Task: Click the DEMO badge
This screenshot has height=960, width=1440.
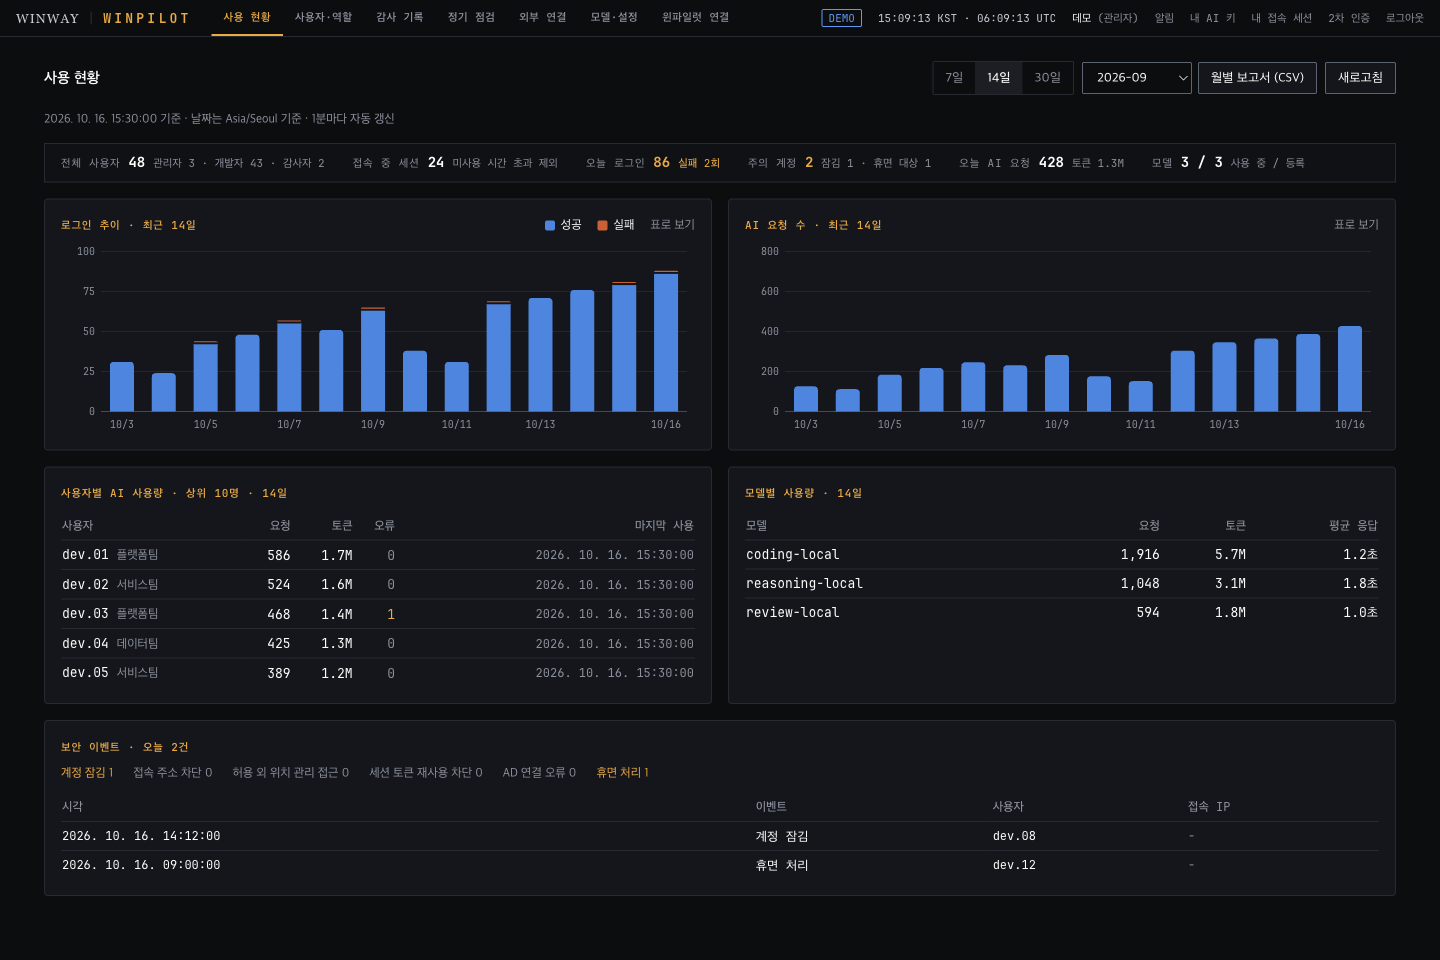Action: coord(842,18)
